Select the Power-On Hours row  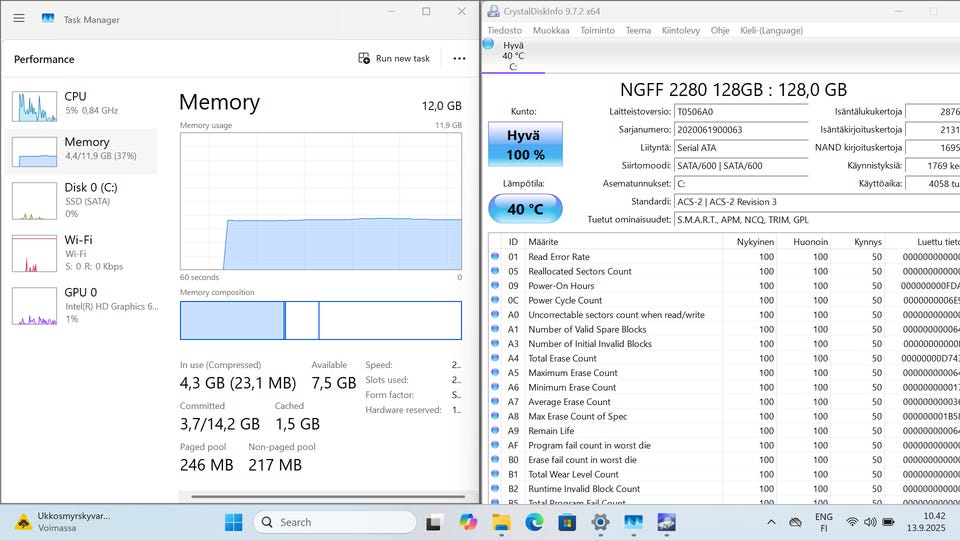(x=724, y=286)
